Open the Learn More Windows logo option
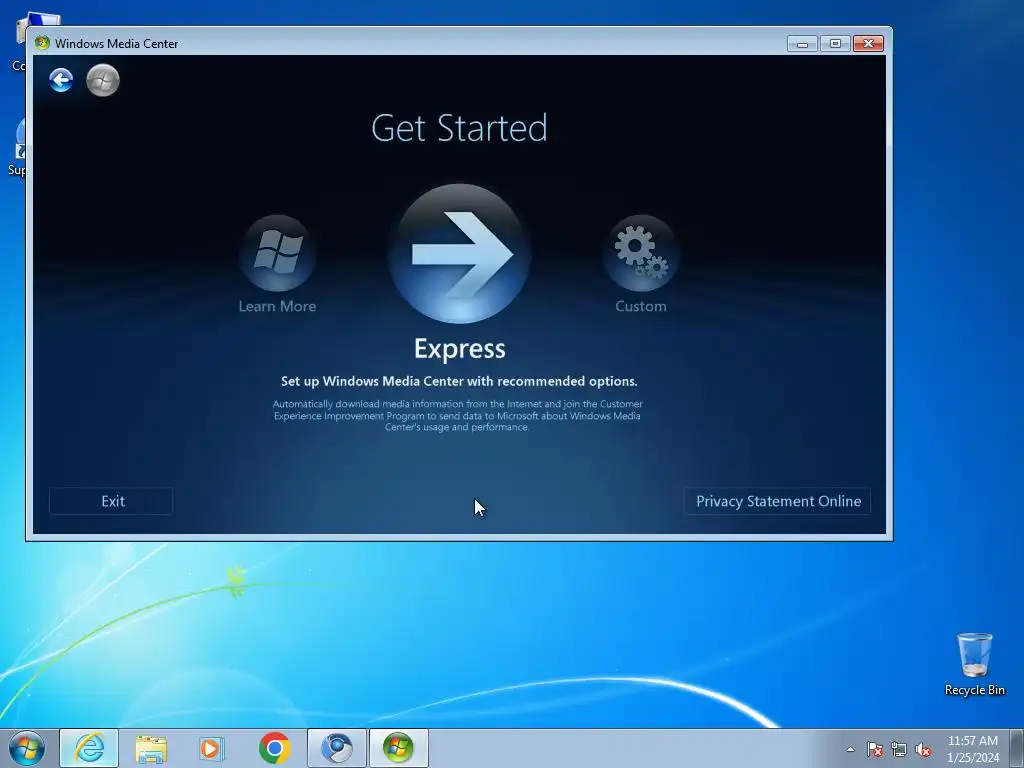Screen dimensions: 1024x768 pos(278,253)
